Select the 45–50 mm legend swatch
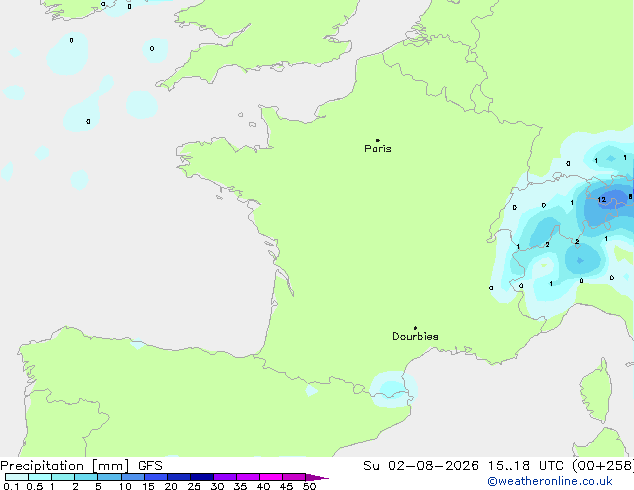634x490 pixels. 294,477
